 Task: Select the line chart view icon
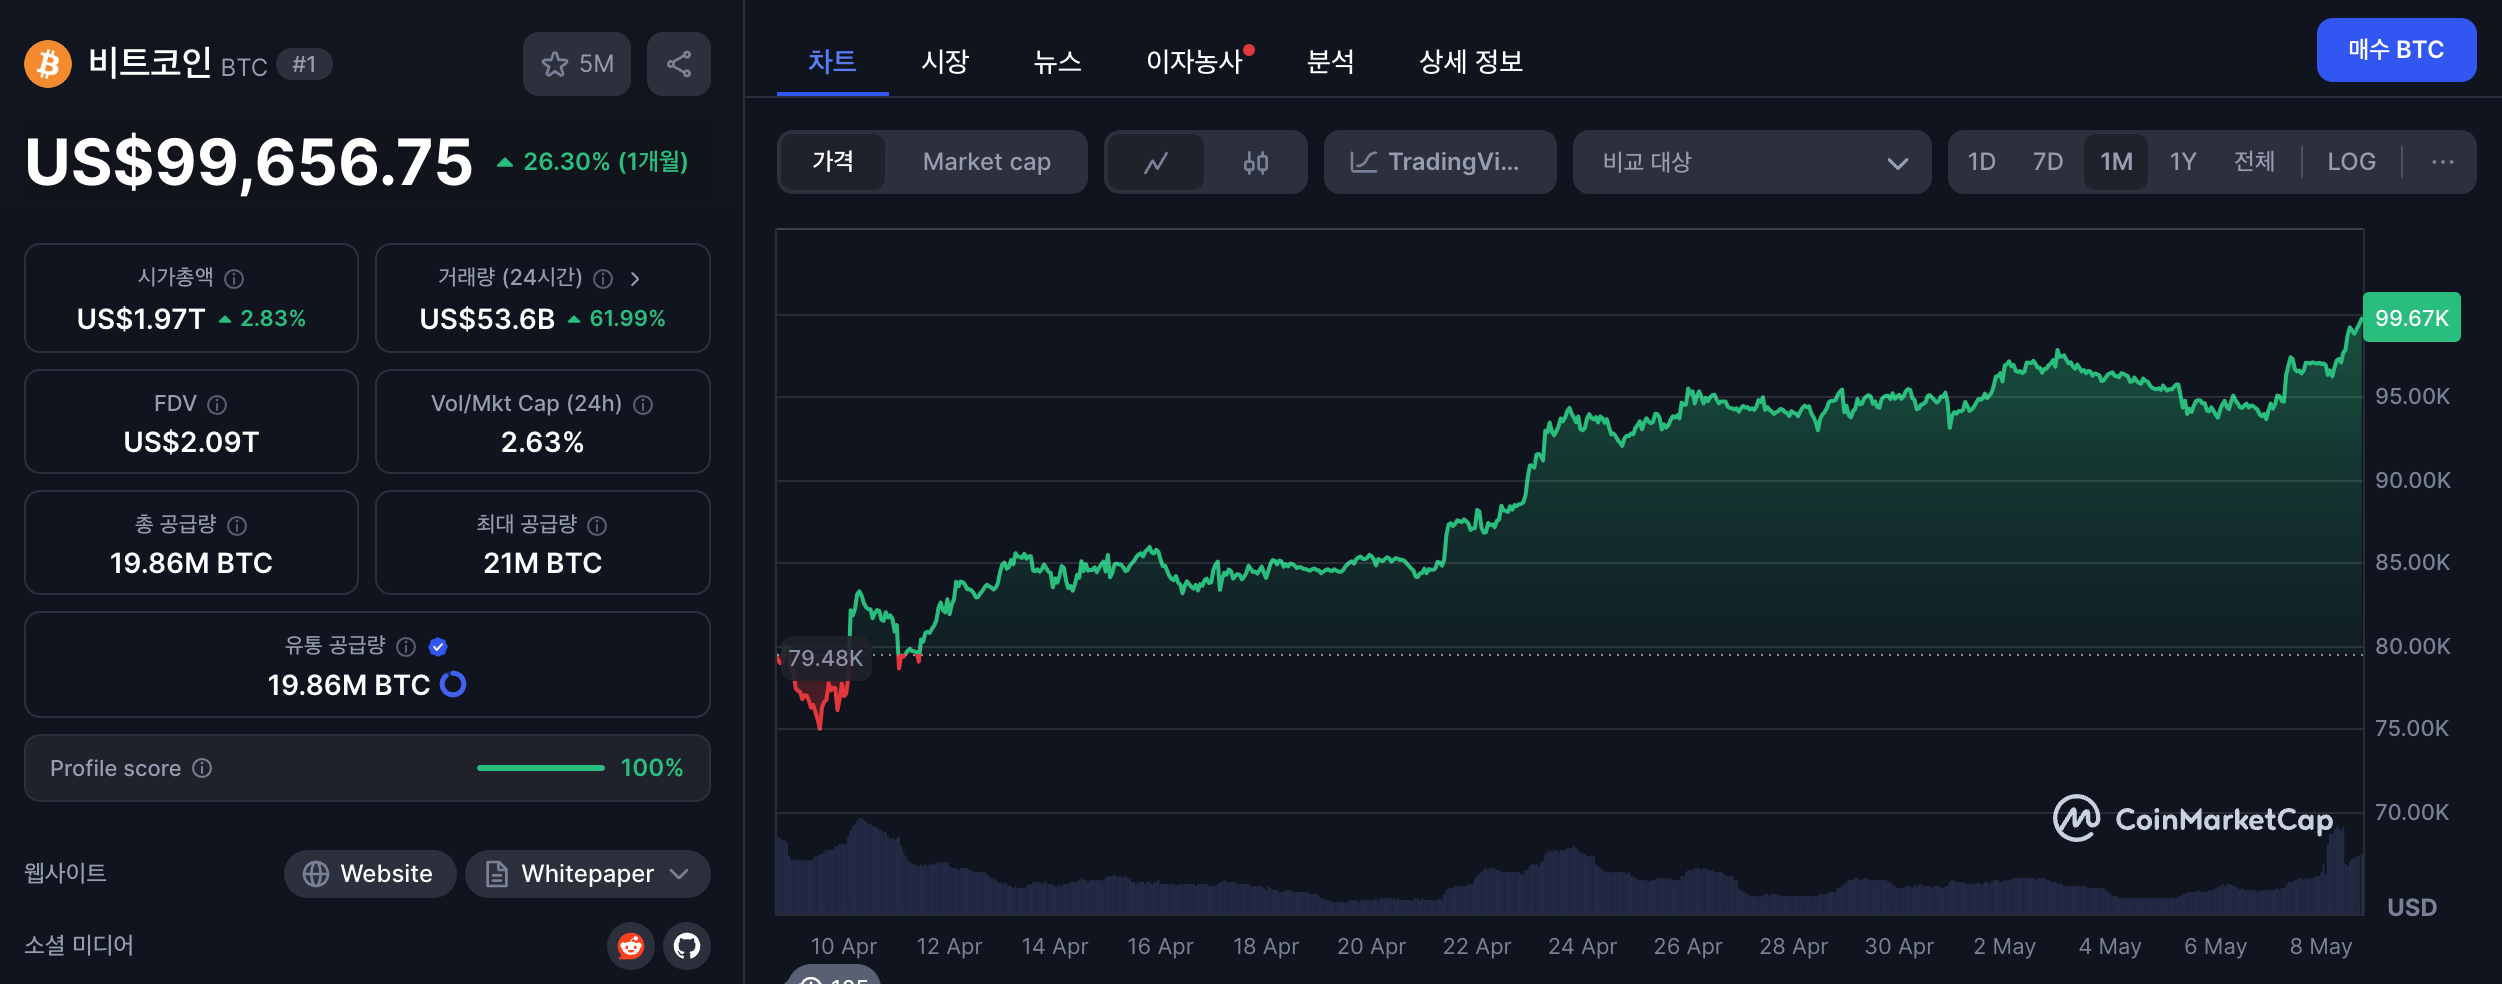point(1155,161)
